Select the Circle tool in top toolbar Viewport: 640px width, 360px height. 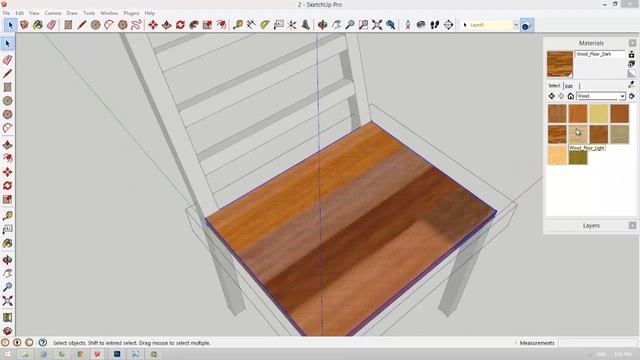96,25
